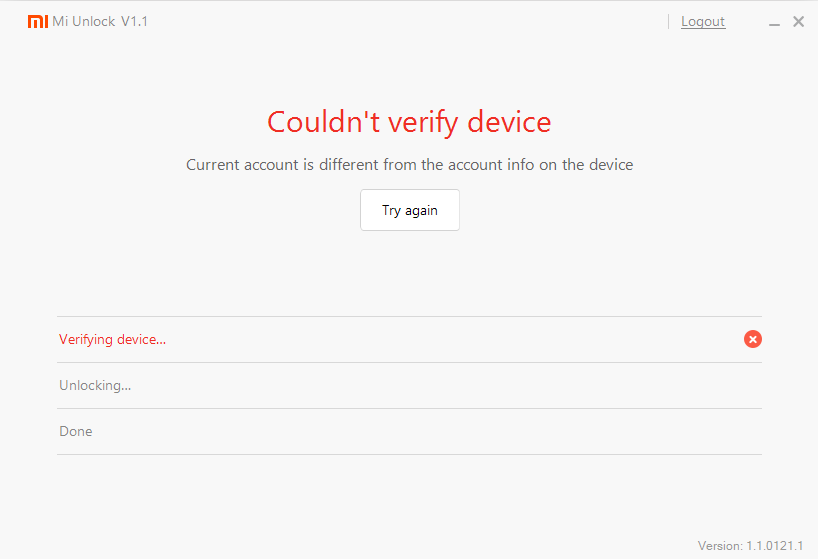Click the build number 1.1.0121.1
Screen dimensions: 818x559
(775, 545)
